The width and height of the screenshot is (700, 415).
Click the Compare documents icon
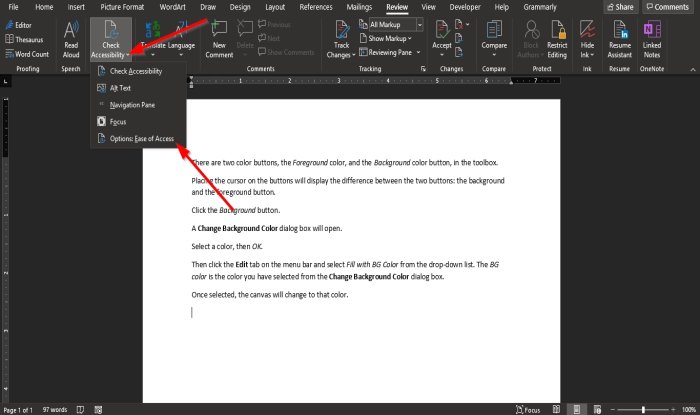pyautogui.click(x=494, y=29)
